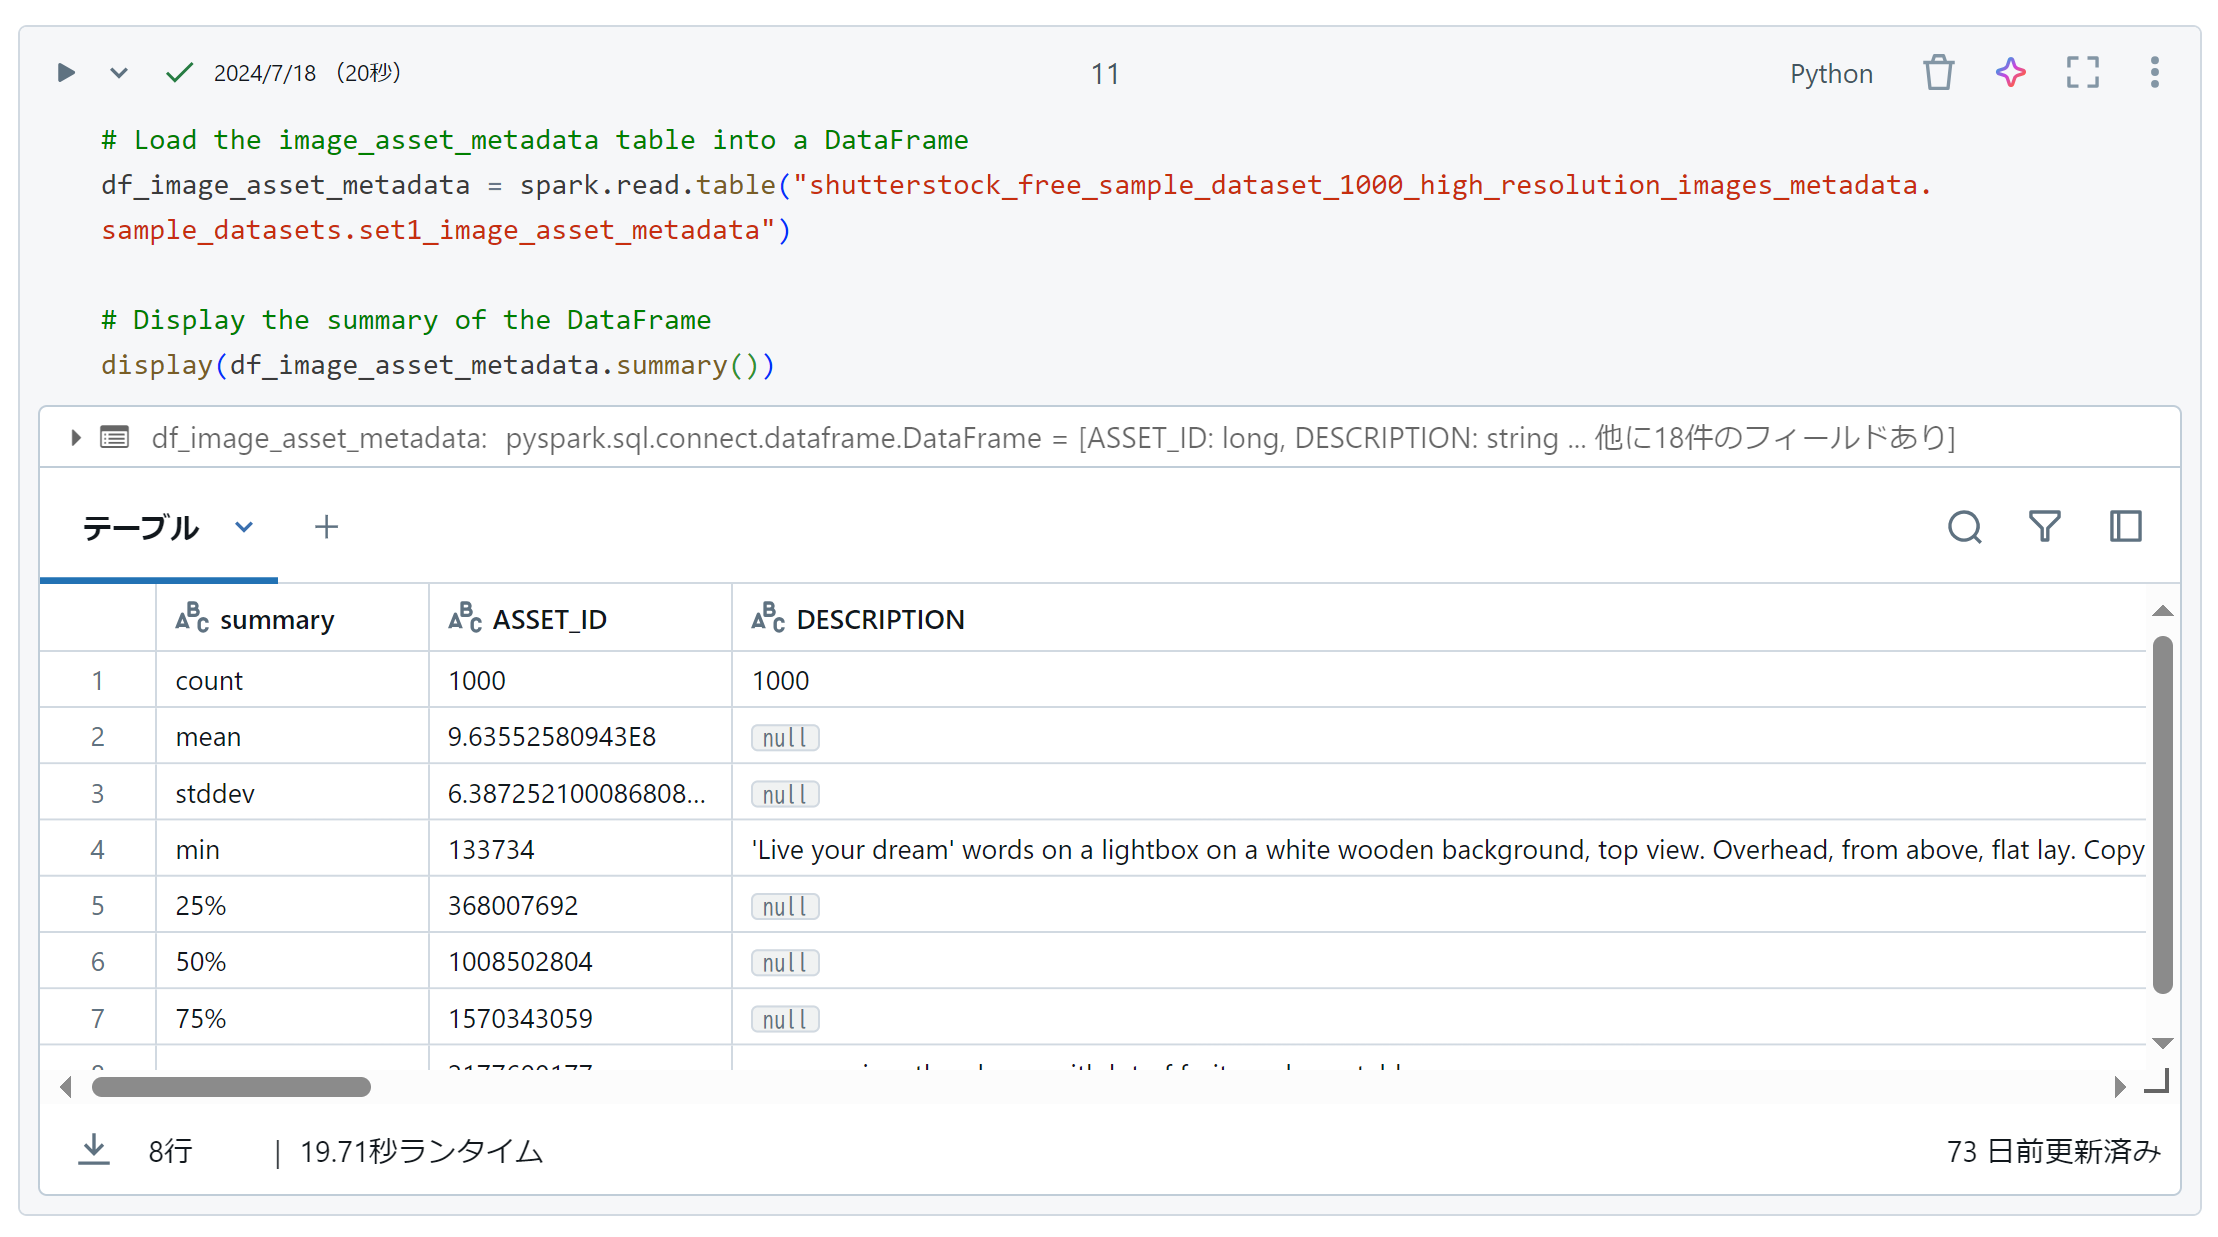Download the table results
The image size is (2218, 1237).
94,1150
